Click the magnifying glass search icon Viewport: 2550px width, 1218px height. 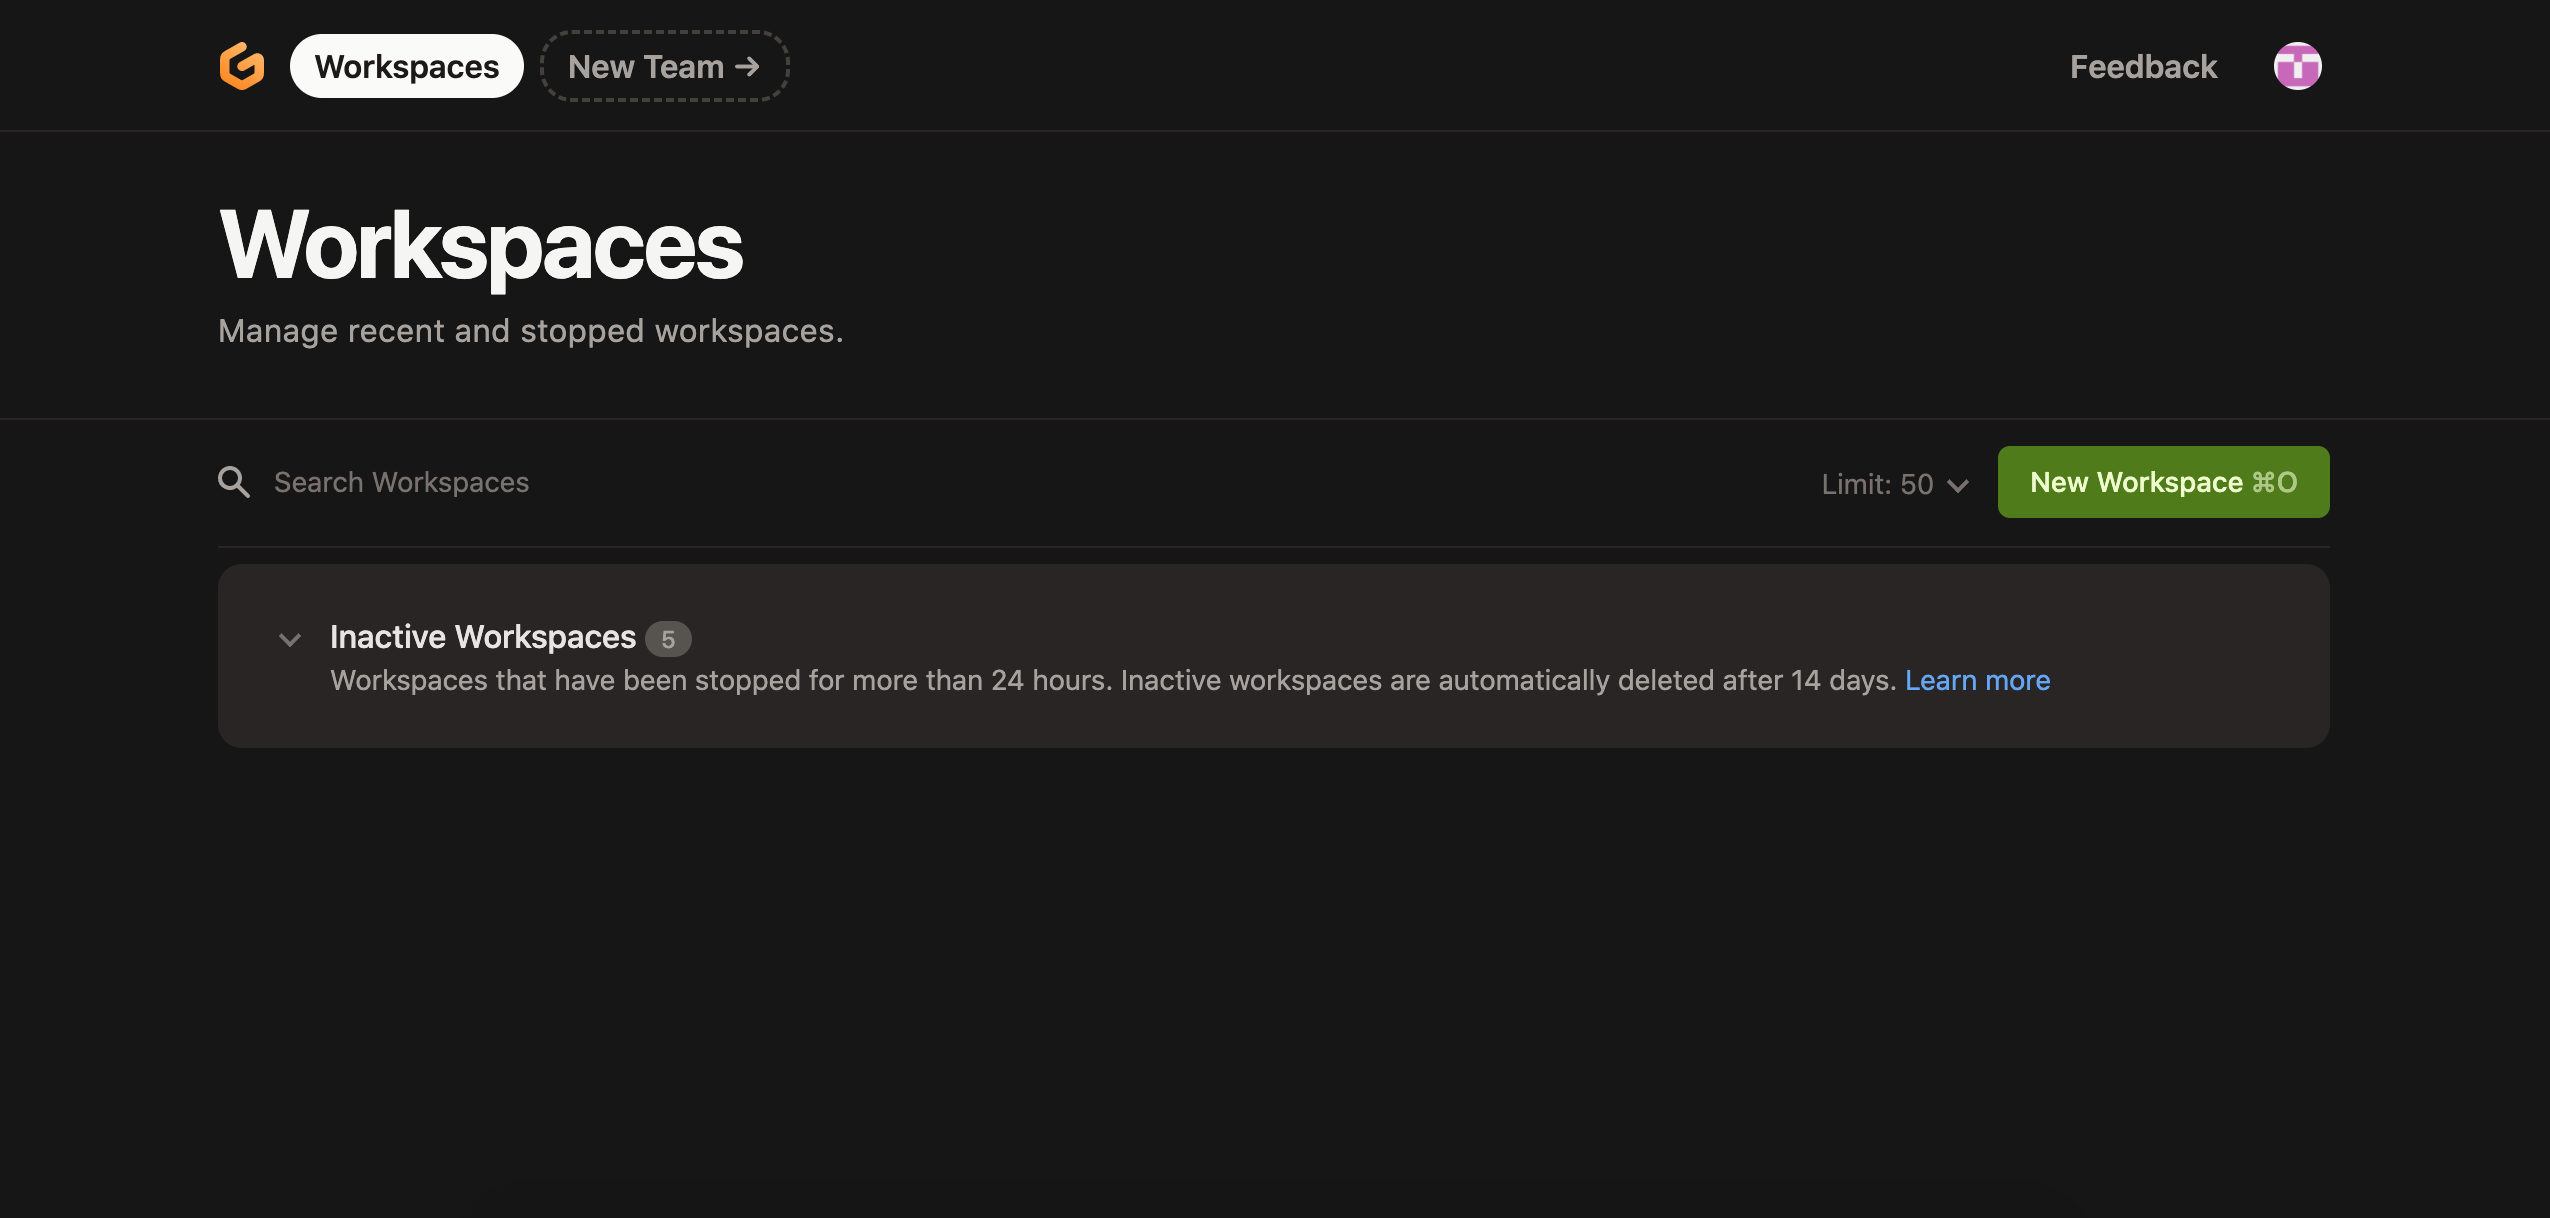[234, 482]
